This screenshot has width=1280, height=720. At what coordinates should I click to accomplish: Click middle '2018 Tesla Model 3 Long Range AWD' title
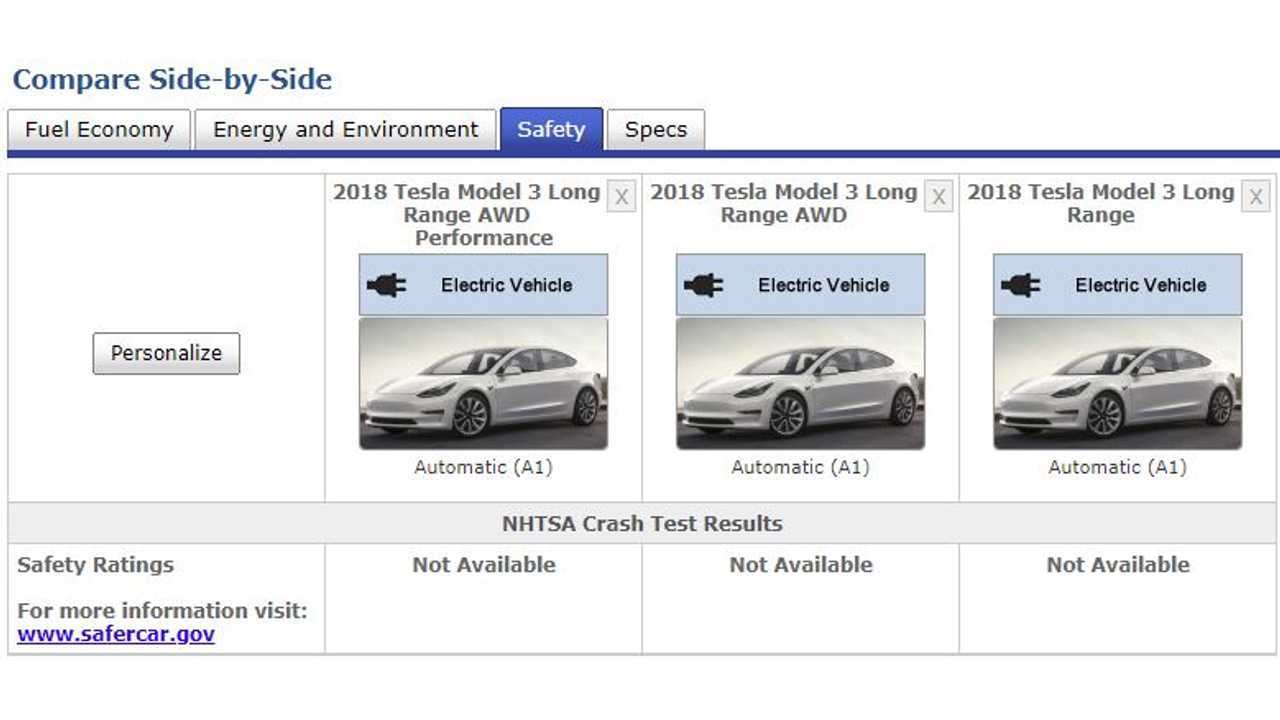click(x=784, y=203)
